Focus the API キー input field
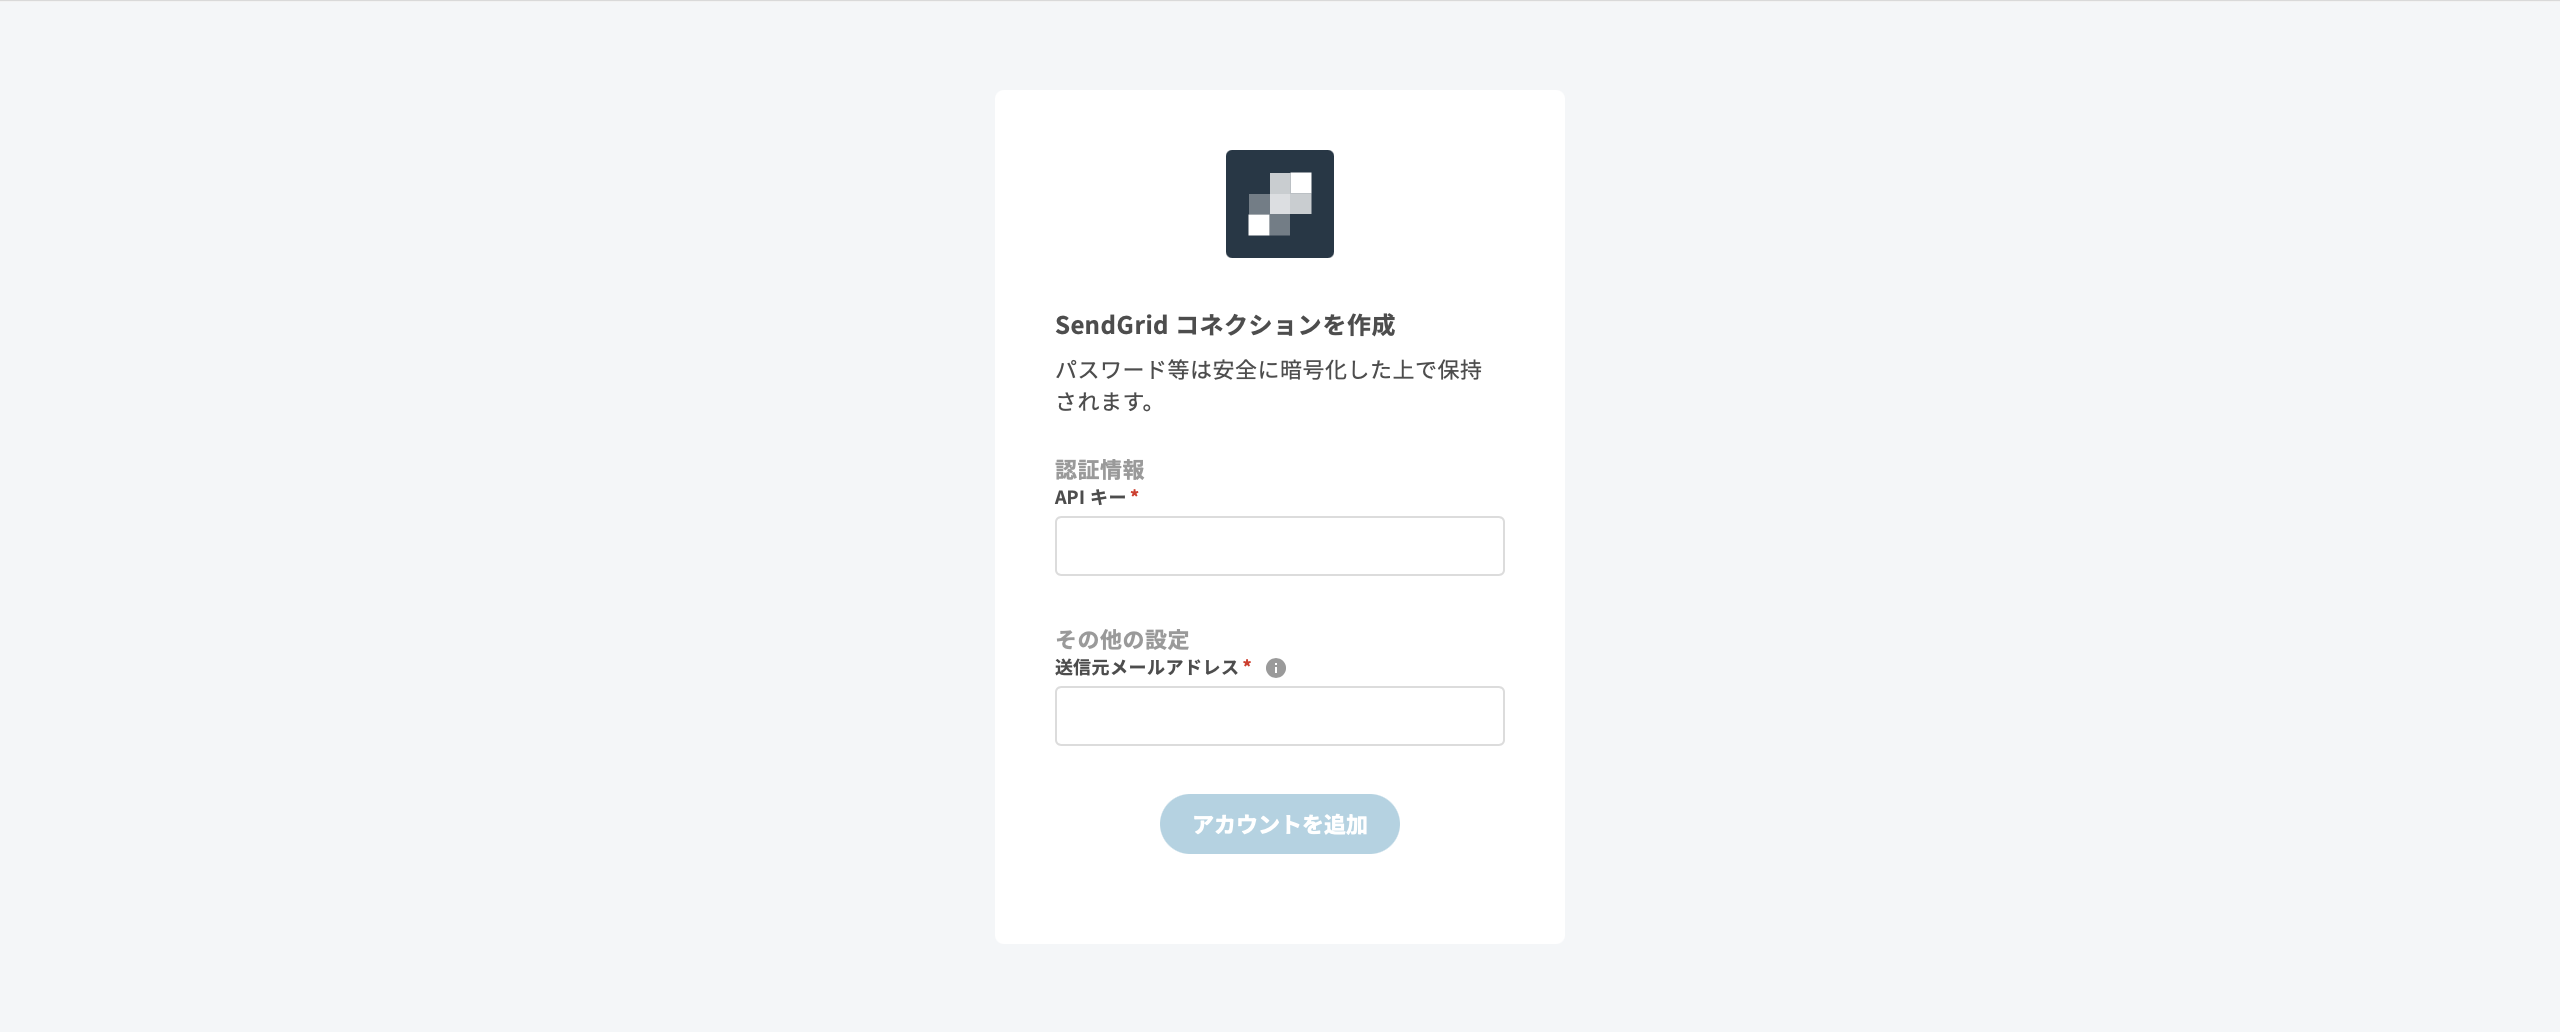Viewport: 2560px width, 1032px height. 1279,546
